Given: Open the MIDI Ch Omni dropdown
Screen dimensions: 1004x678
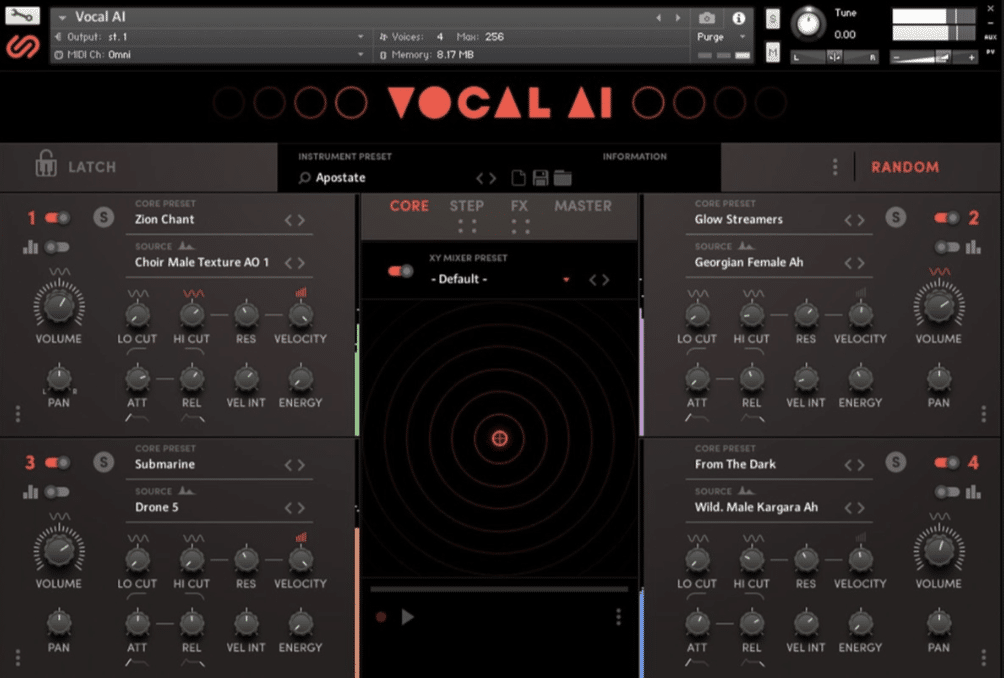Looking at the screenshot, I should click(360, 54).
